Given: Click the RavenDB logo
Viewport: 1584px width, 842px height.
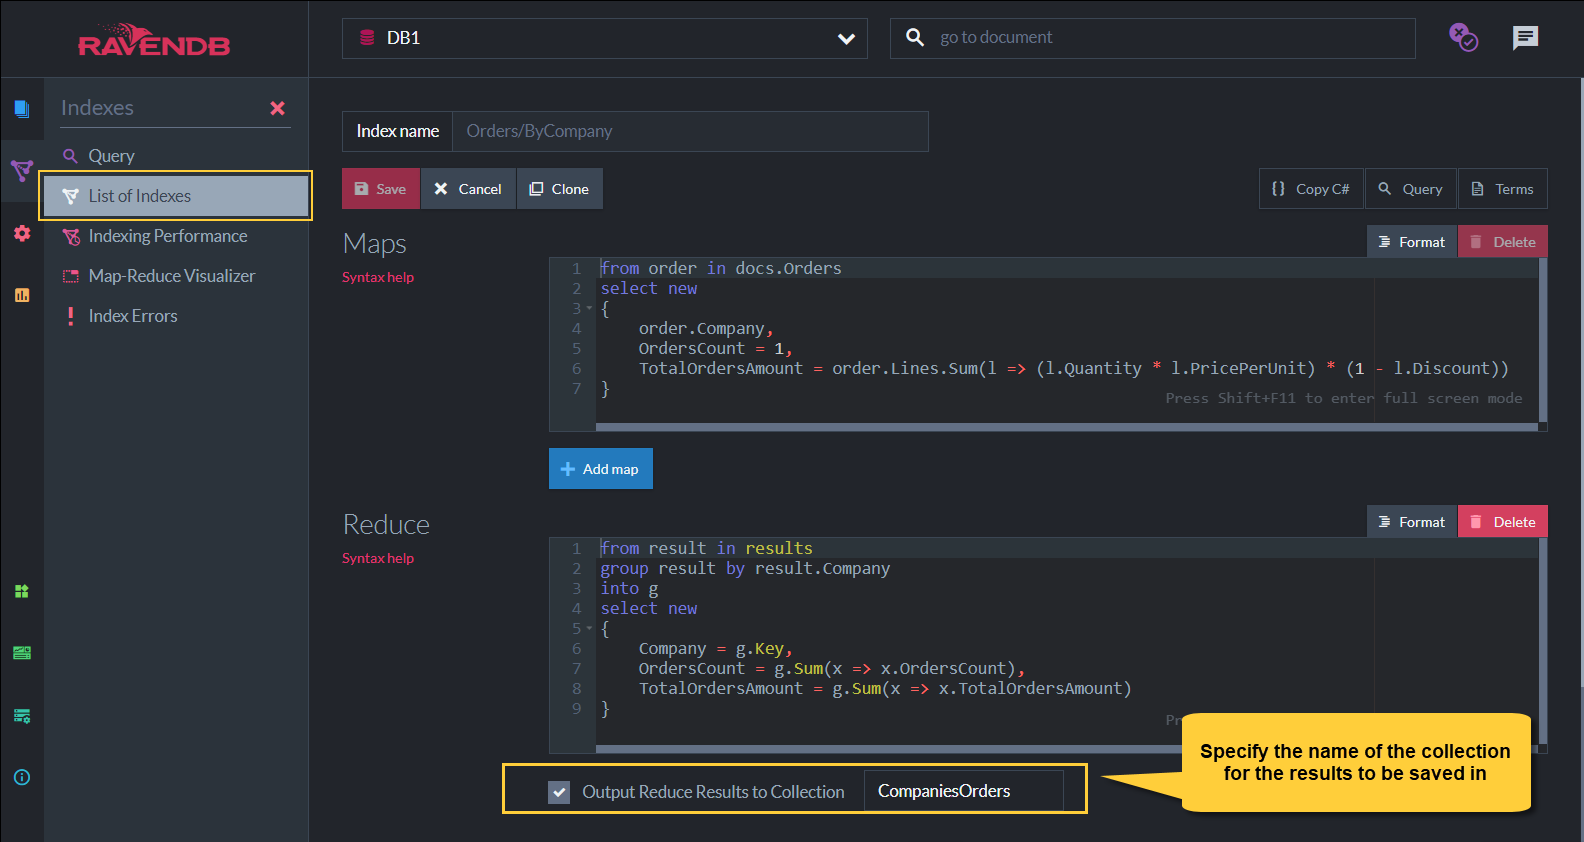Looking at the screenshot, I should [x=154, y=40].
